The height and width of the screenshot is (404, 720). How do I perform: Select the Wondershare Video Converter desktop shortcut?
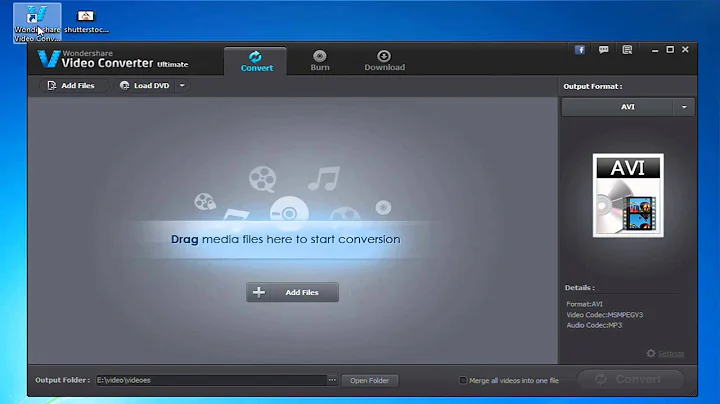(x=37, y=23)
